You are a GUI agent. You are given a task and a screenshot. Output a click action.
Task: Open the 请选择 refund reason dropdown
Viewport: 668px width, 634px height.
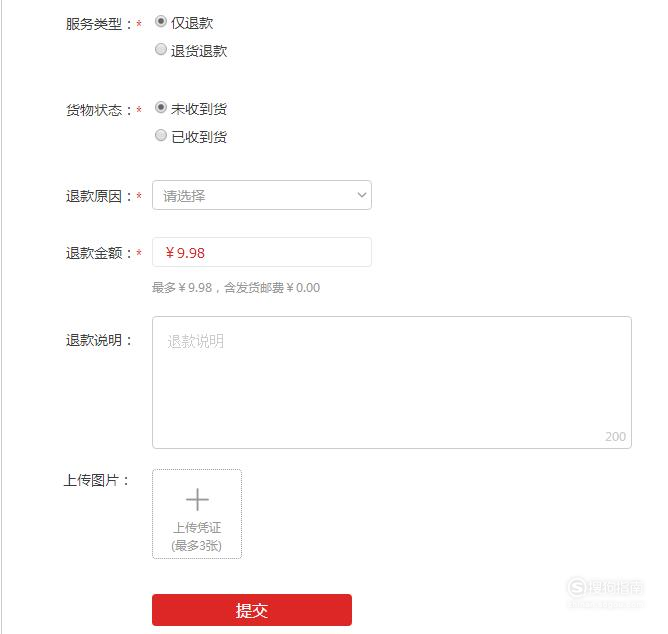(262, 195)
